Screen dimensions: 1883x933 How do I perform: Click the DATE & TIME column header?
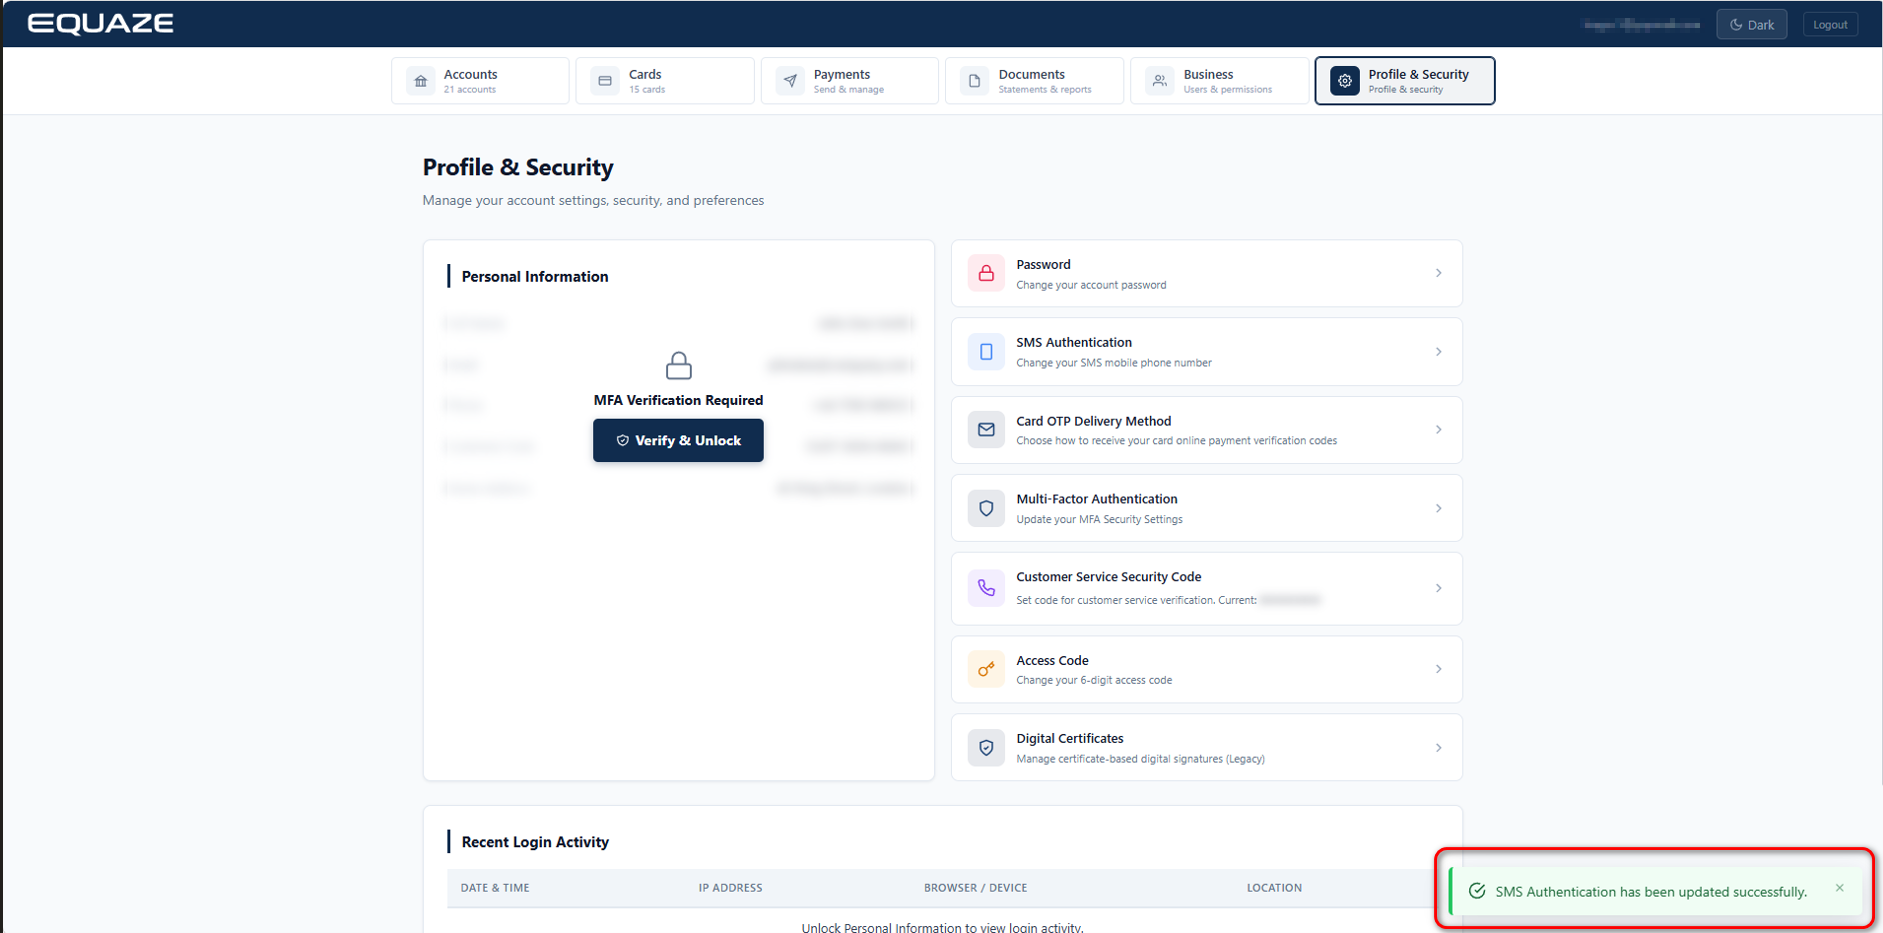(495, 888)
